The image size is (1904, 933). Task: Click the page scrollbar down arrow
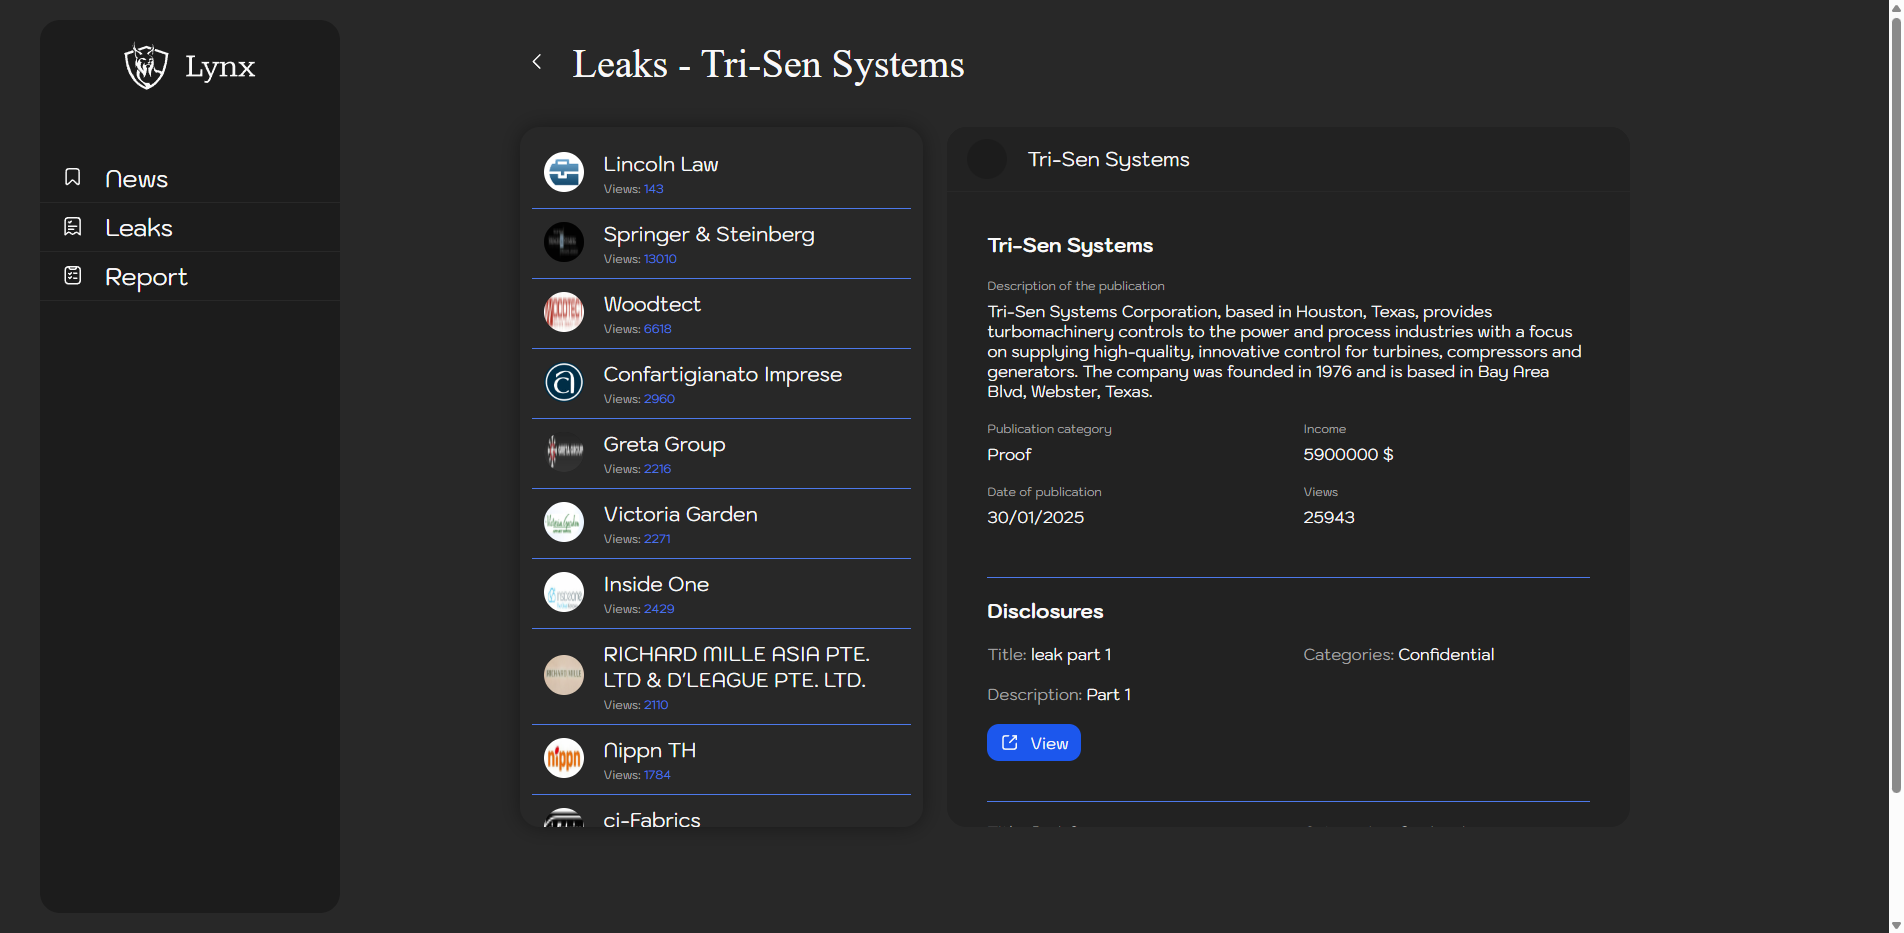pyautogui.click(x=1895, y=924)
